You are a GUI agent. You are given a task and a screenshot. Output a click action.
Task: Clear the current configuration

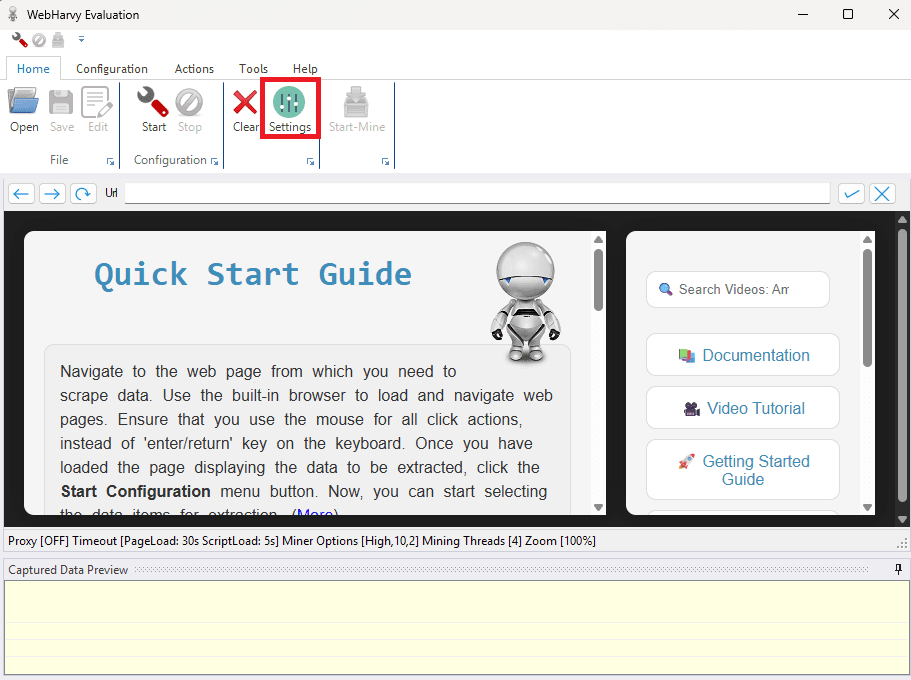[x=244, y=108]
